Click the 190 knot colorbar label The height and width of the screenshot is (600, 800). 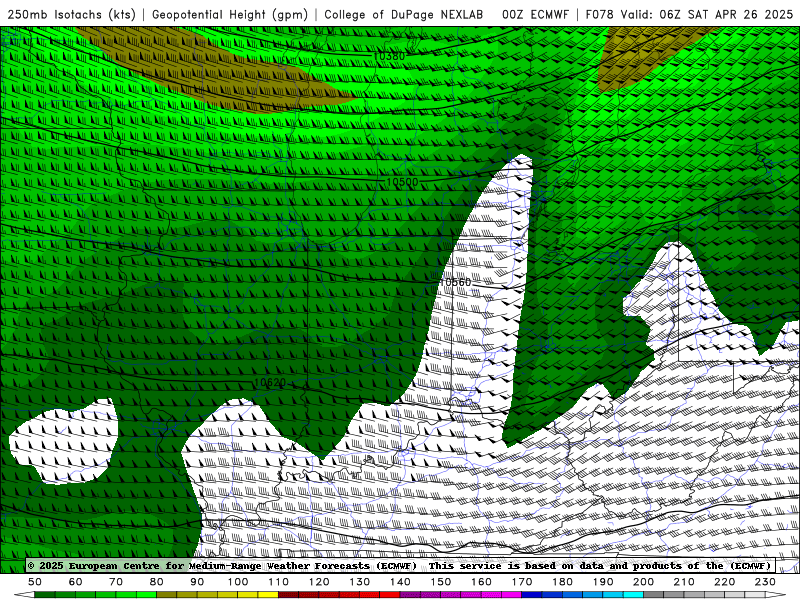coord(603,582)
